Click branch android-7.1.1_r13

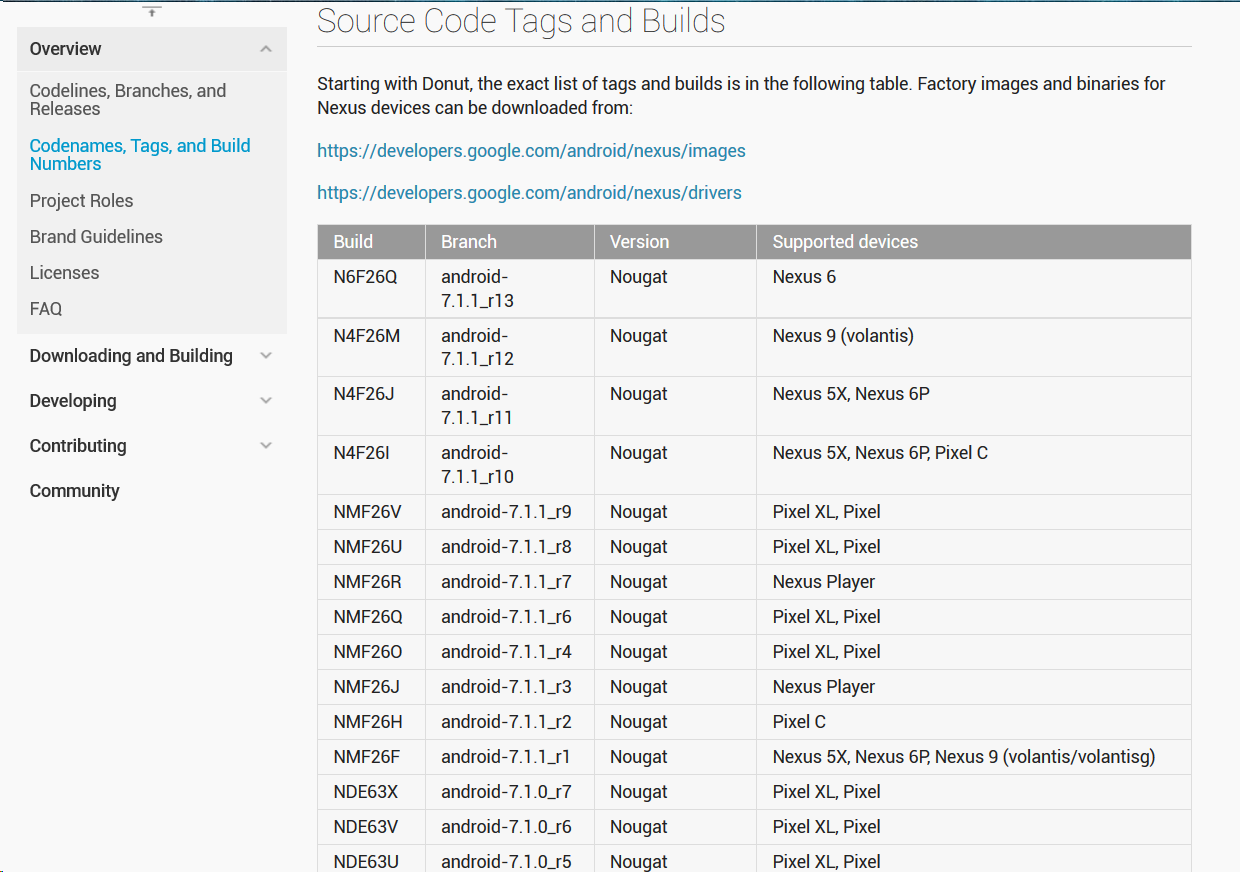(477, 289)
